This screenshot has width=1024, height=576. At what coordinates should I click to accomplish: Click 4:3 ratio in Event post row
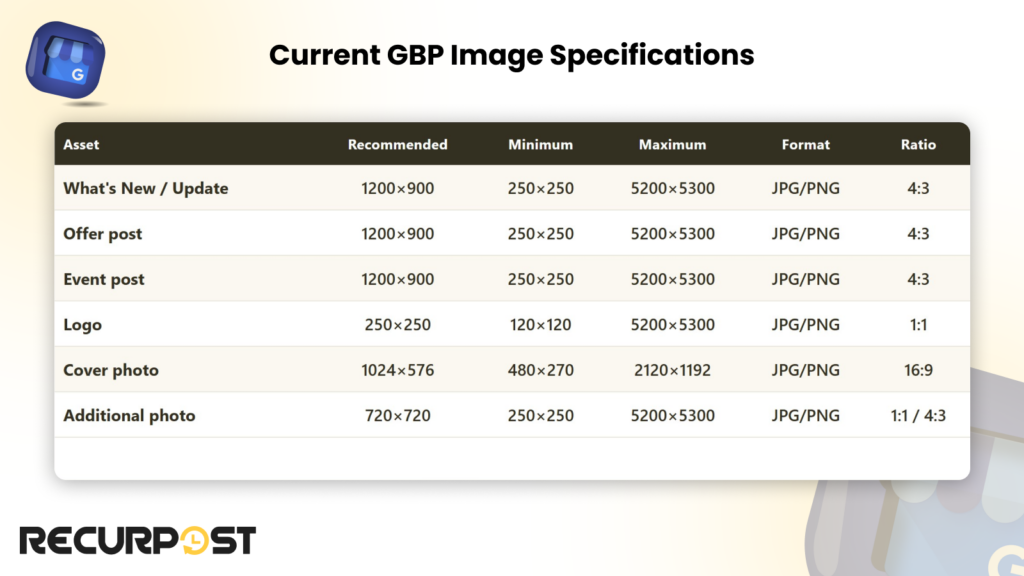click(918, 279)
